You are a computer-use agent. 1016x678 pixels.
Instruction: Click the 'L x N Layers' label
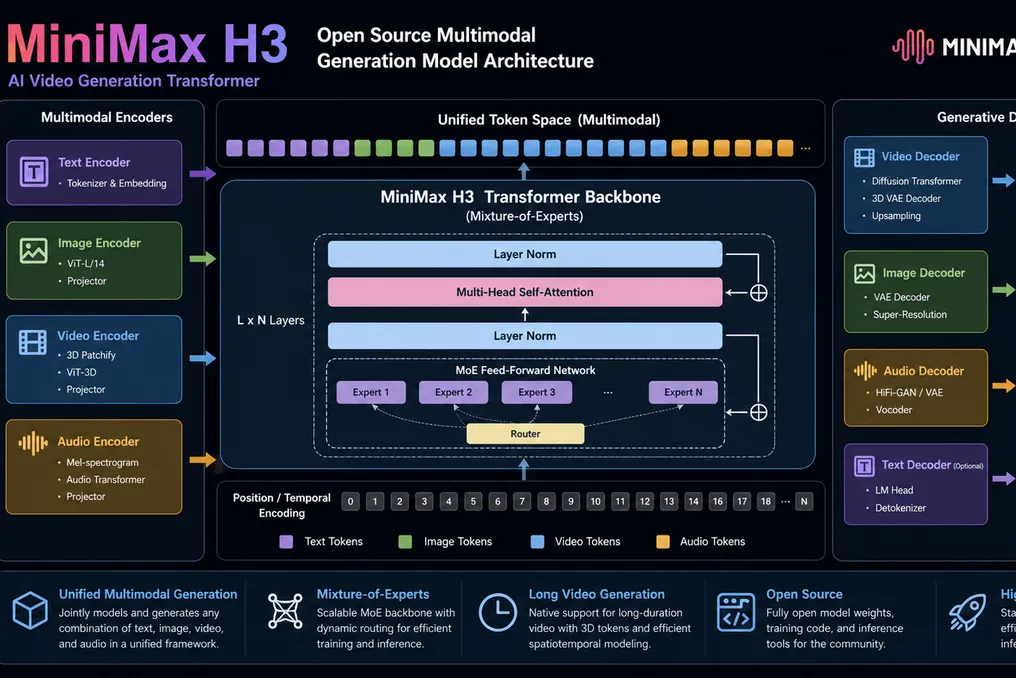pyautogui.click(x=271, y=320)
